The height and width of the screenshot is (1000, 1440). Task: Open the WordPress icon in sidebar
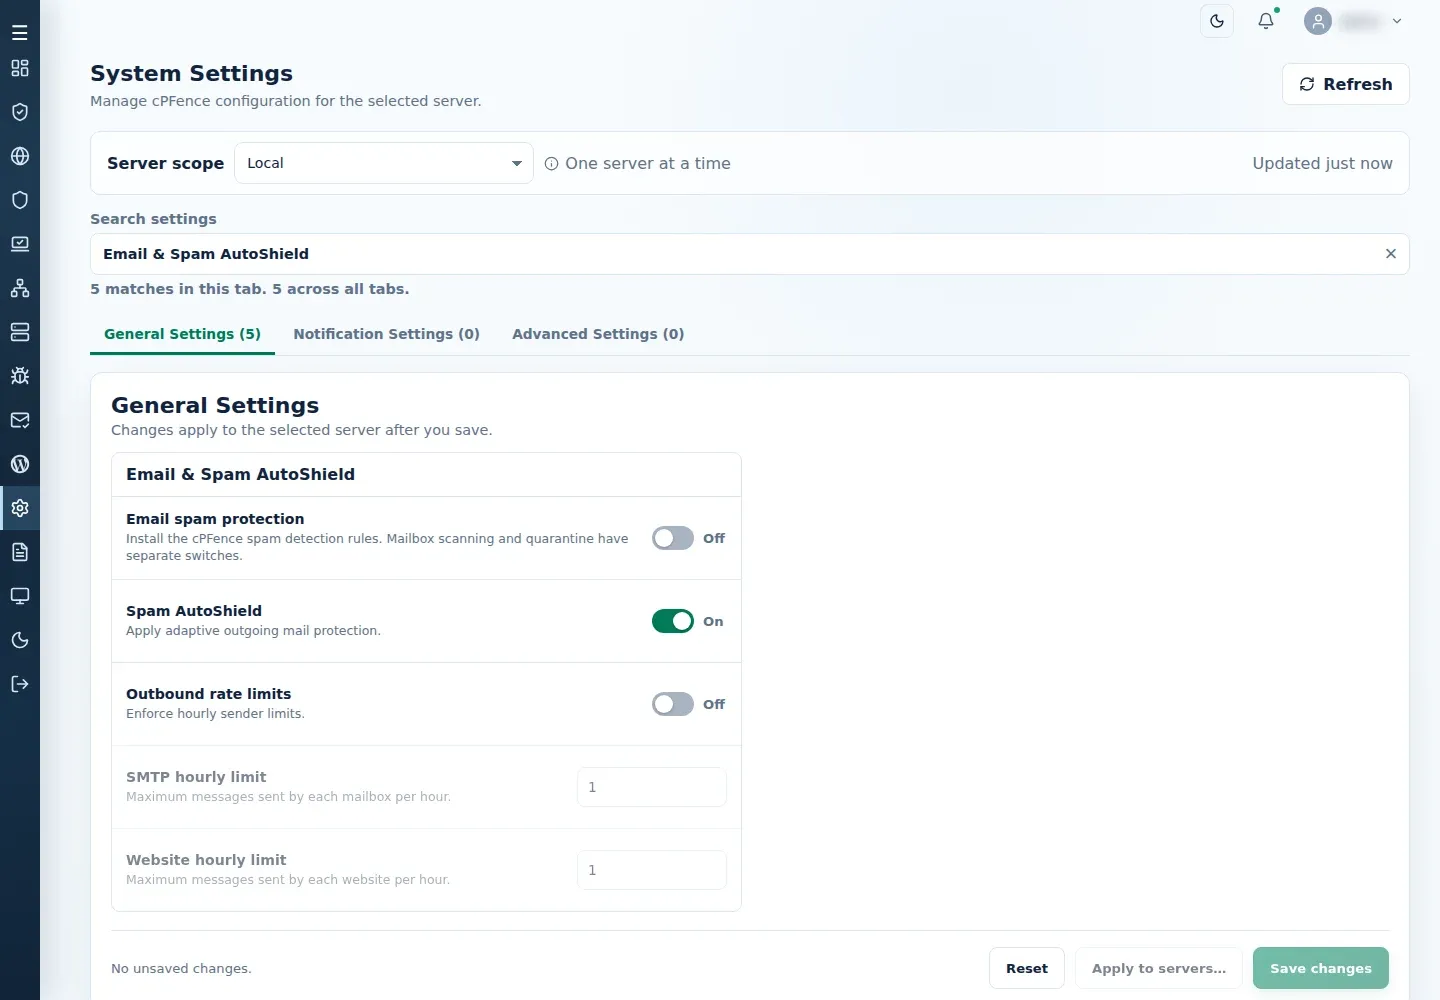click(x=20, y=464)
